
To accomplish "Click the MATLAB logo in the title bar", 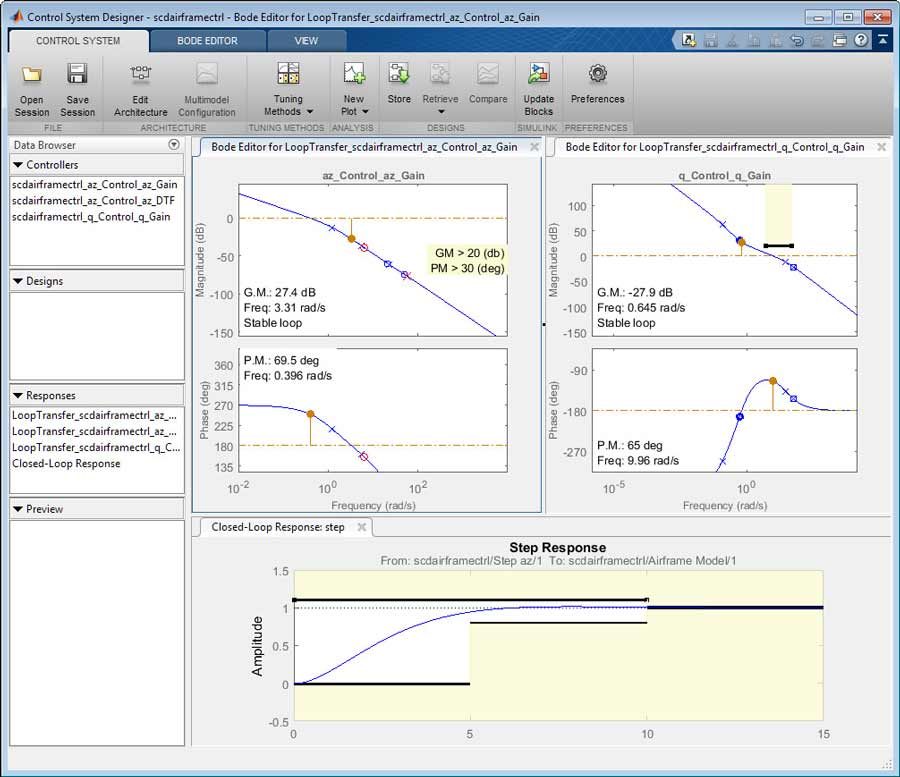I will [x=17, y=17].
